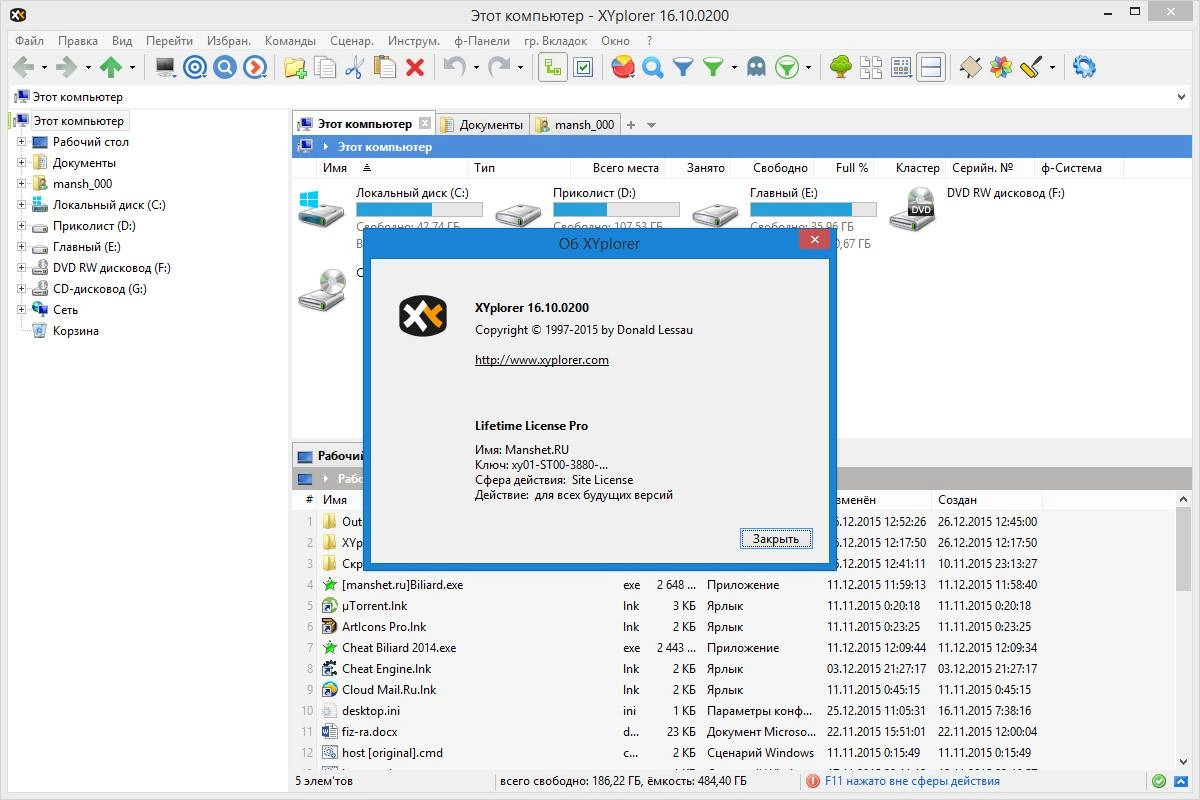Open the Undo dropdown arrow
1200x800 pixels.
tap(475, 68)
